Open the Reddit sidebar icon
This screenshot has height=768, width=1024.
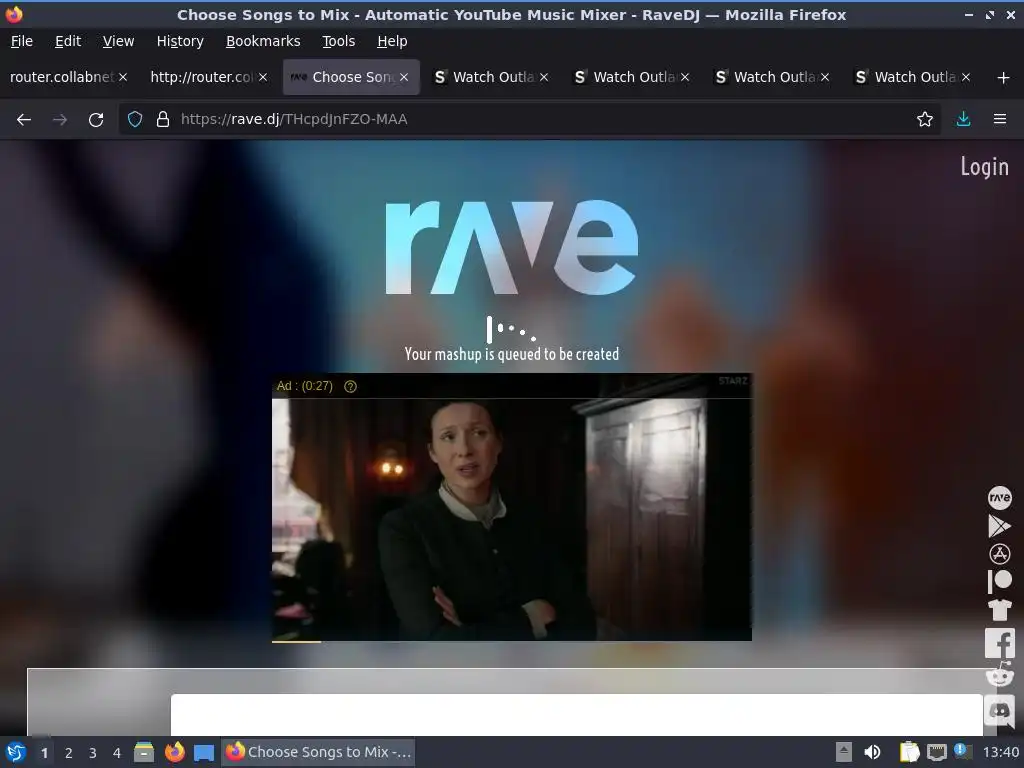(x=1000, y=675)
